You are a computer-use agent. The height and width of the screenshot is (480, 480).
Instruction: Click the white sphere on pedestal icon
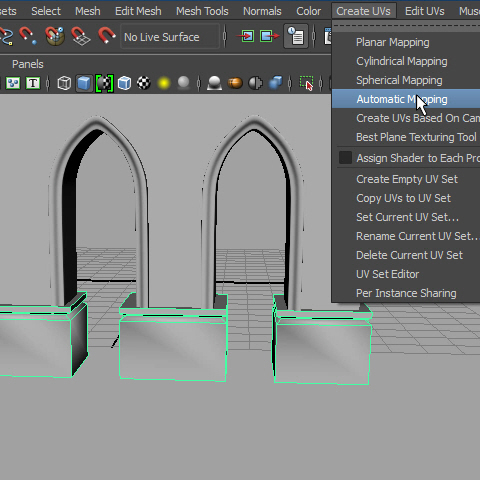pos(214,83)
